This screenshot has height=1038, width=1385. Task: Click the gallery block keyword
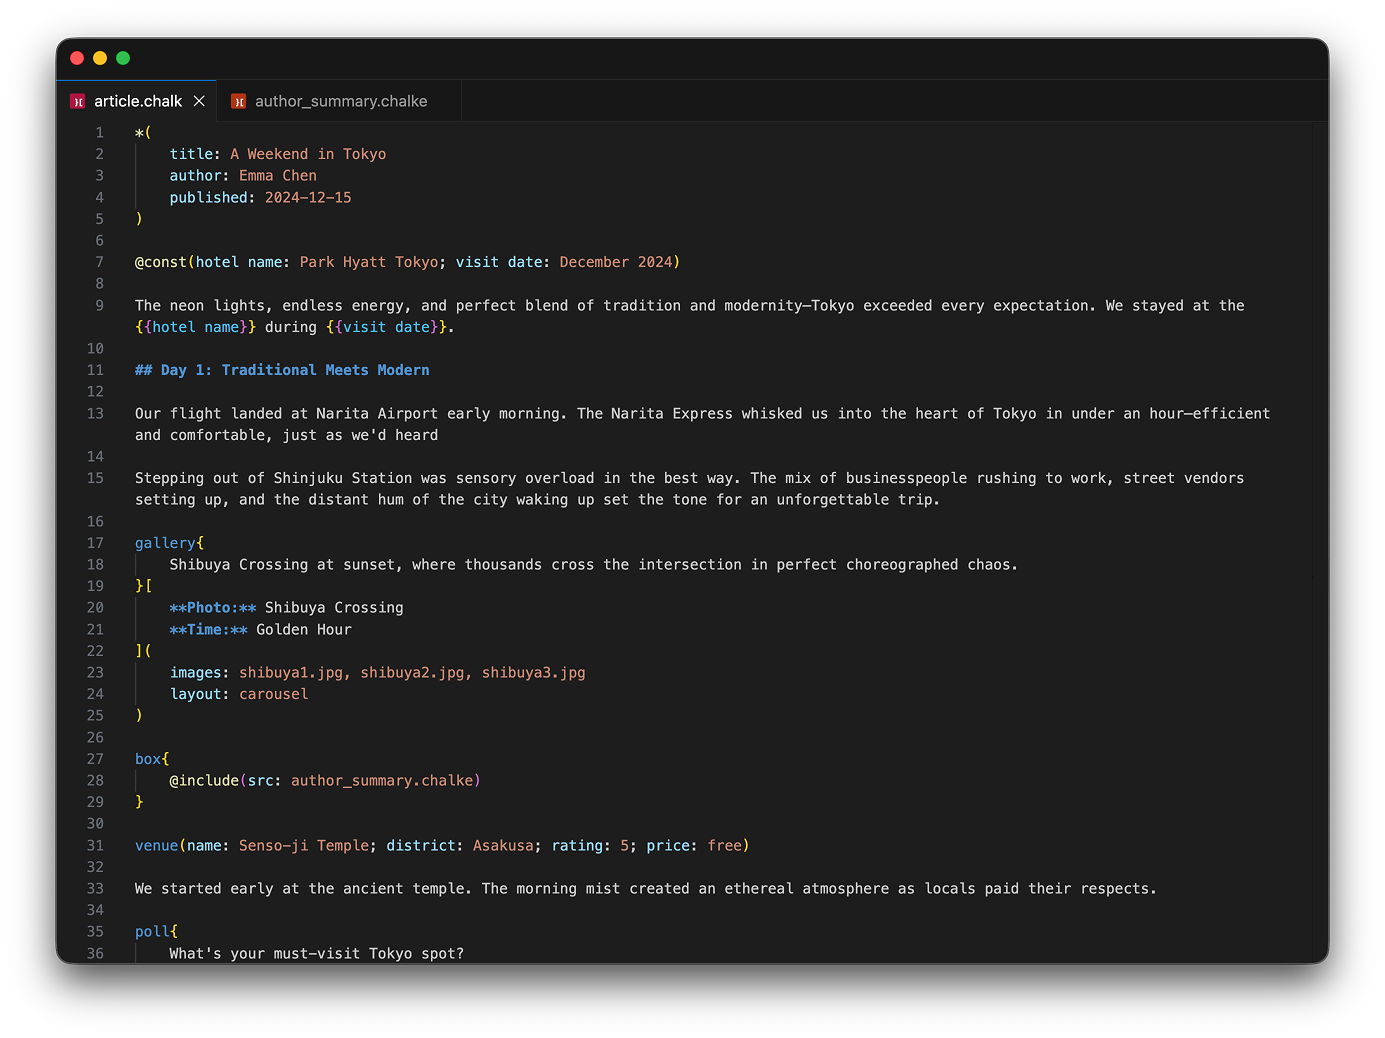coord(163,542)
